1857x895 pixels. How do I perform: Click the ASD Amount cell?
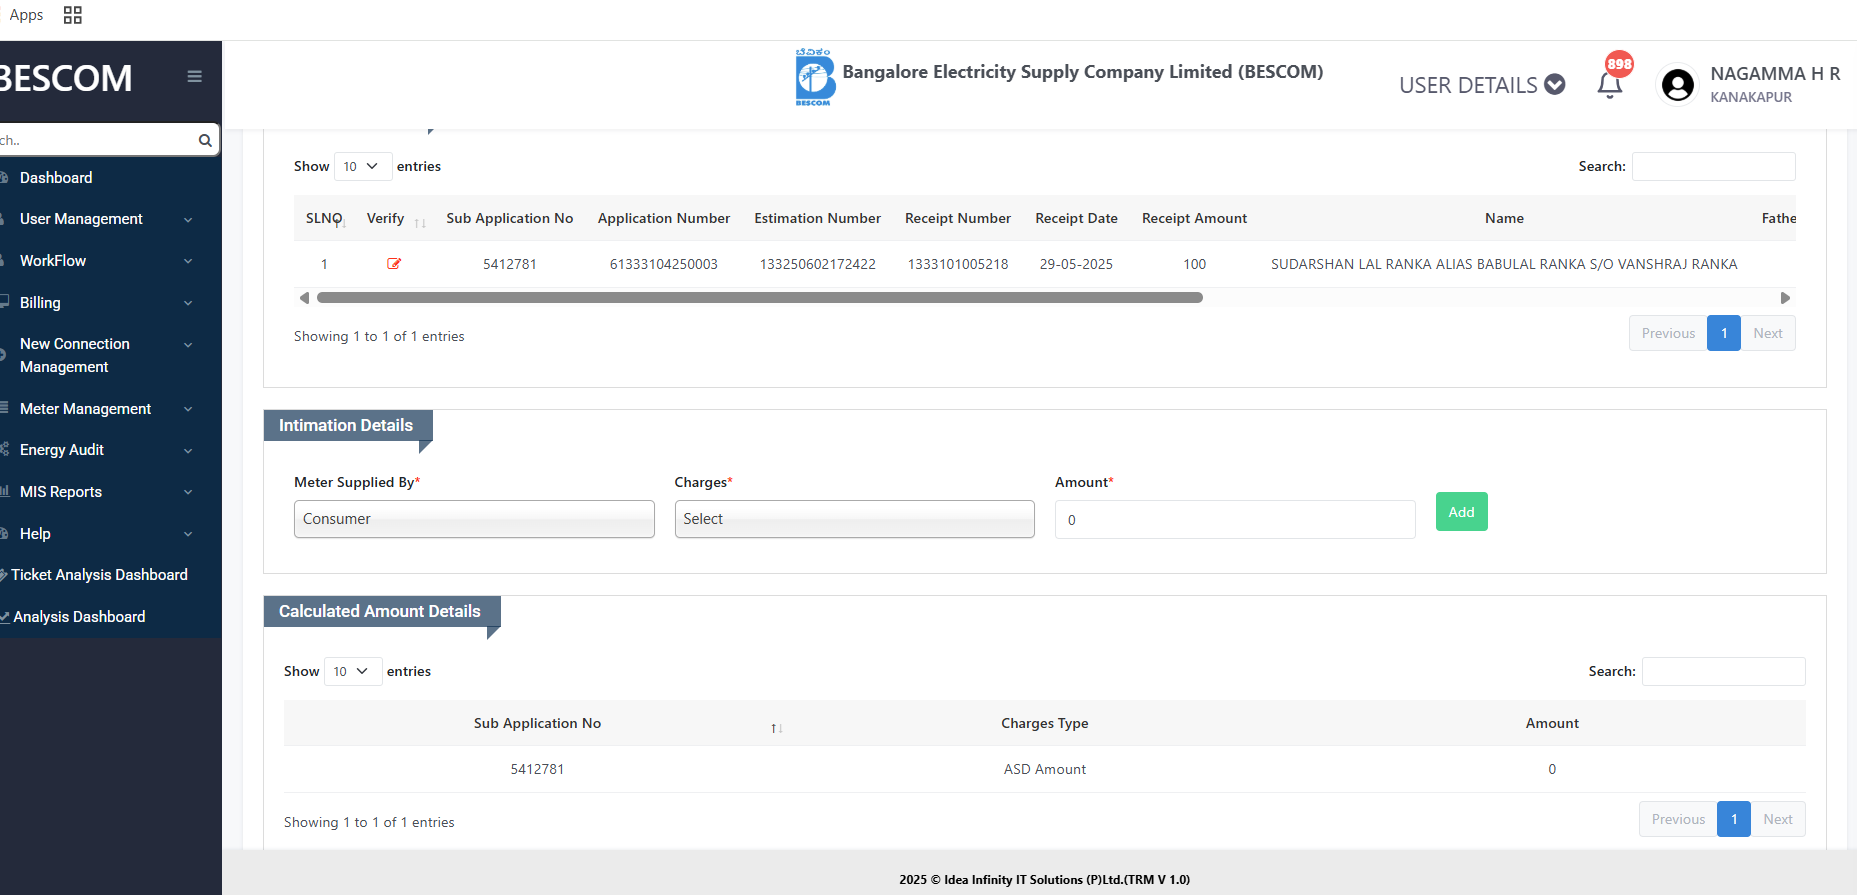click(1045, 769)
